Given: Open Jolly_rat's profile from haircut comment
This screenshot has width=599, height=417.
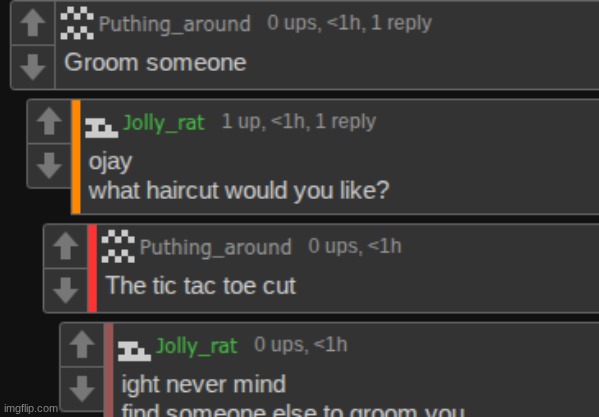Looking at the screenshot, I should (x=164, y=123).
